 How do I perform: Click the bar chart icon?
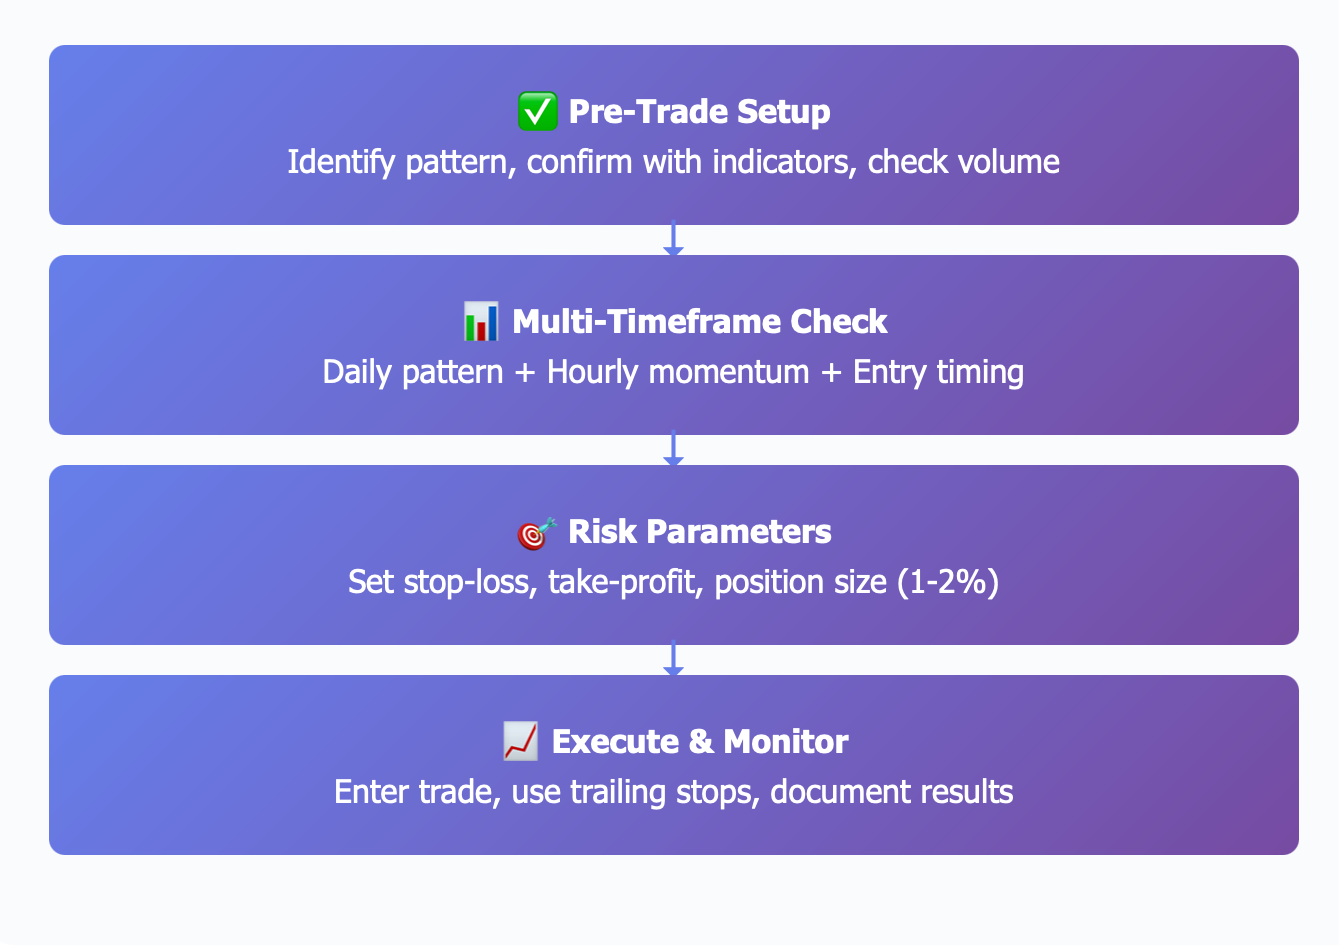(x=481, y=321)
